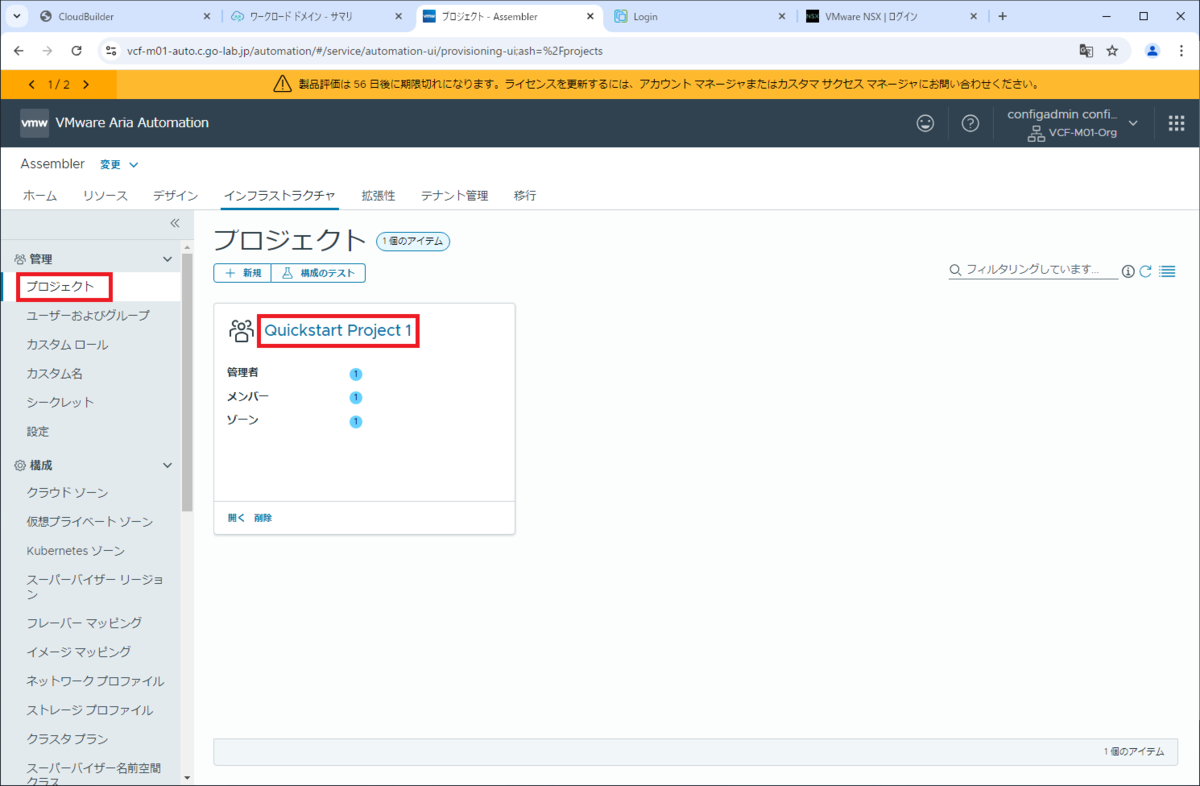Switch to the 移行 tab

pos(525,196)
